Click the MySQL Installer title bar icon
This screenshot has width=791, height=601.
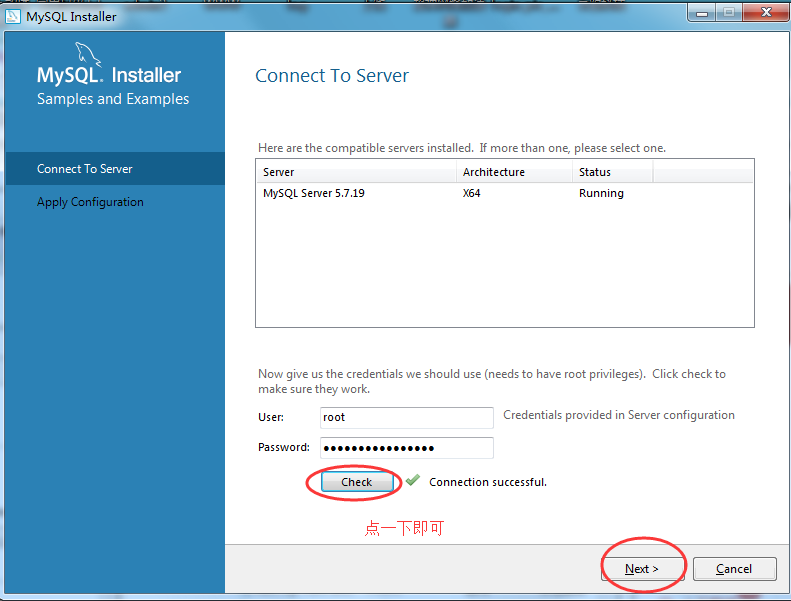[13, 17]
